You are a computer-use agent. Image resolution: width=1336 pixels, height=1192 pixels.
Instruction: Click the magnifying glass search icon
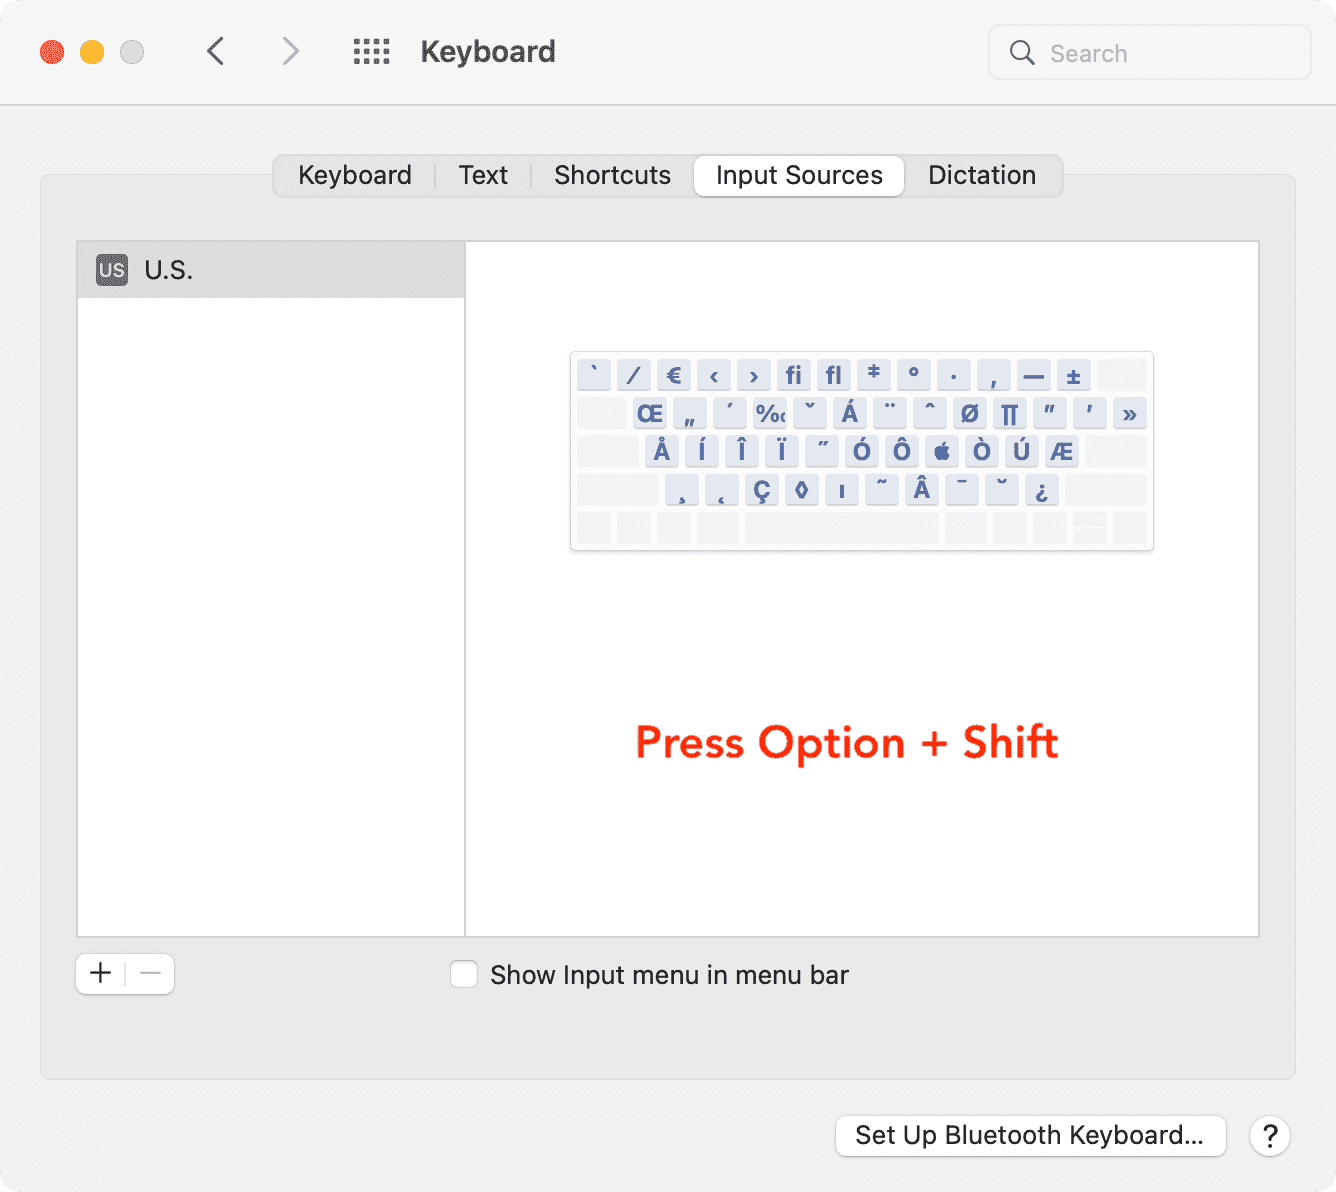(x=1021, y=53)
